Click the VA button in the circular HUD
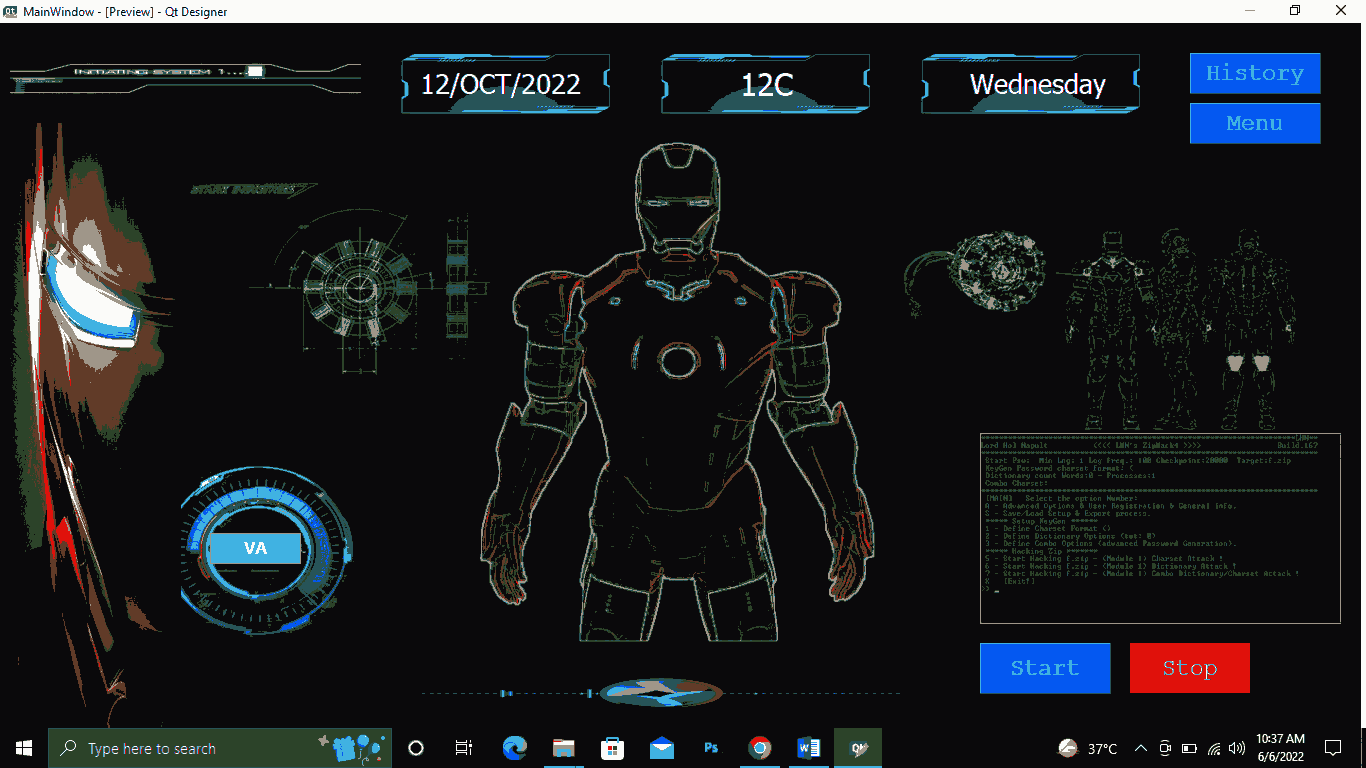The image size is (1366, 768). (x=255, y=548)
